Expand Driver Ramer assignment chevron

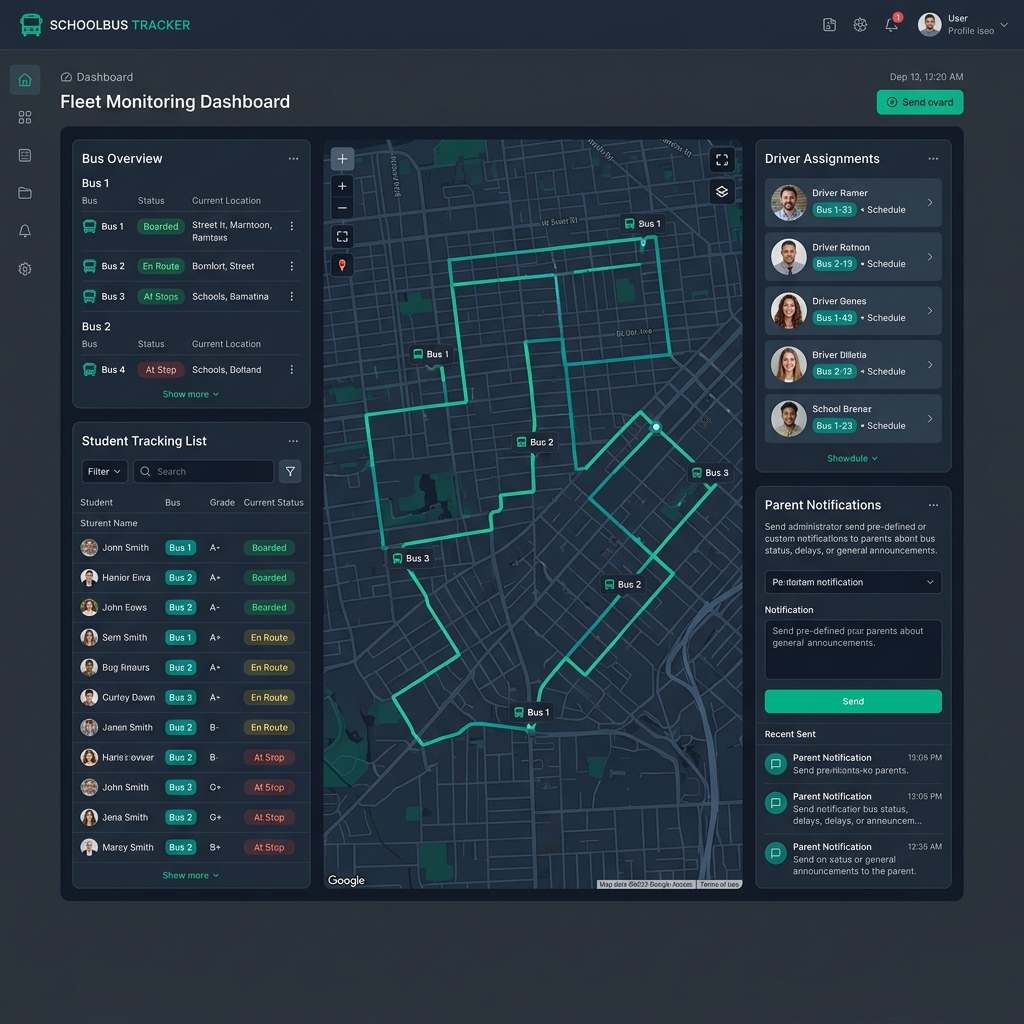tap(929, 203)
